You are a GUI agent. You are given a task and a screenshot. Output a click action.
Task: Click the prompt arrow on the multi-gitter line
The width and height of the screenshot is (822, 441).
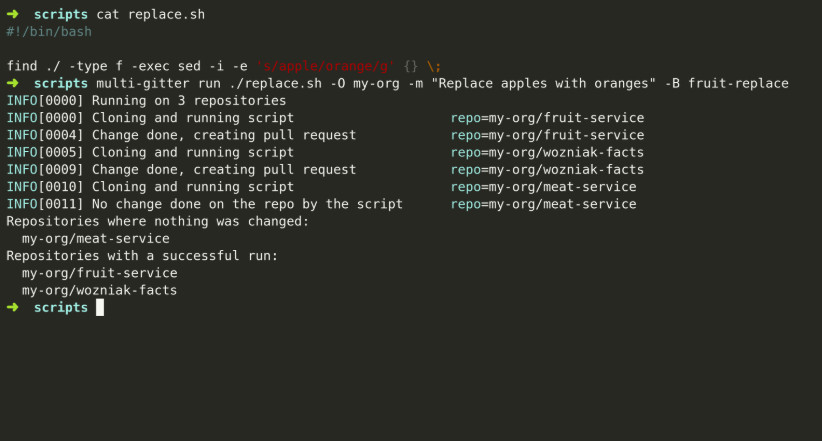(x=12, y=83)
